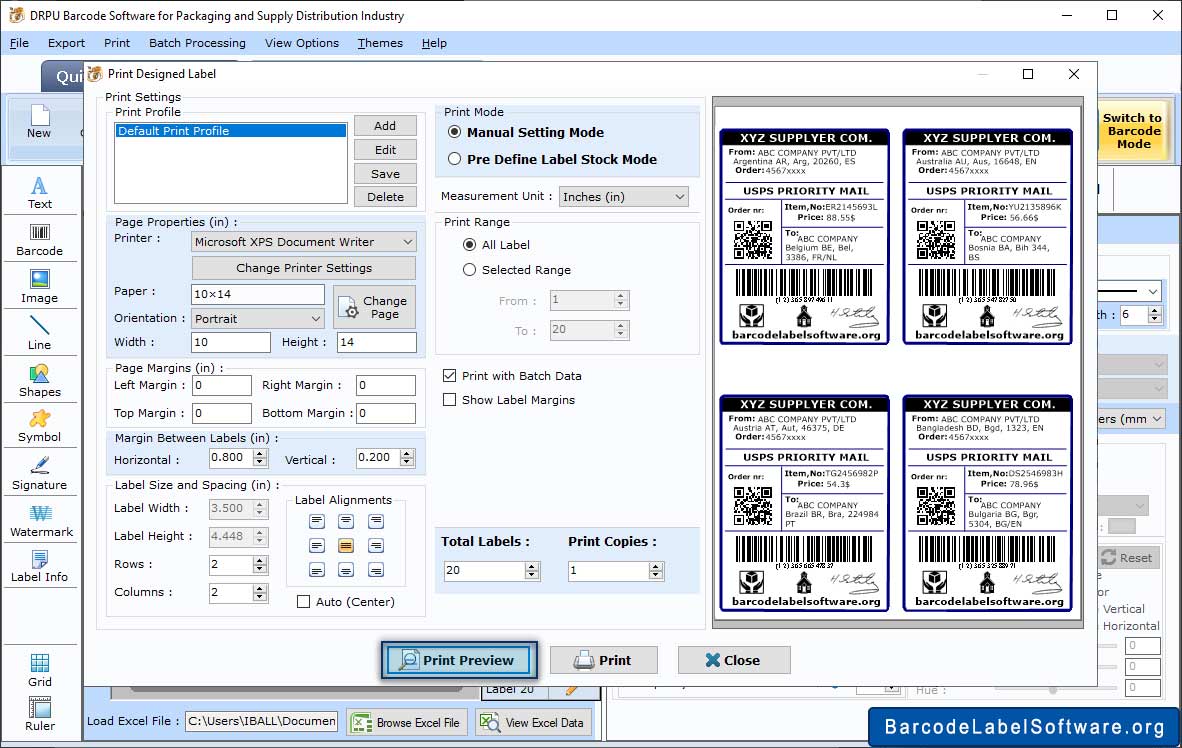The width and height of the screenshot is (1182, 748).
Task: Choose All Label print range
Action: [470, 244]
